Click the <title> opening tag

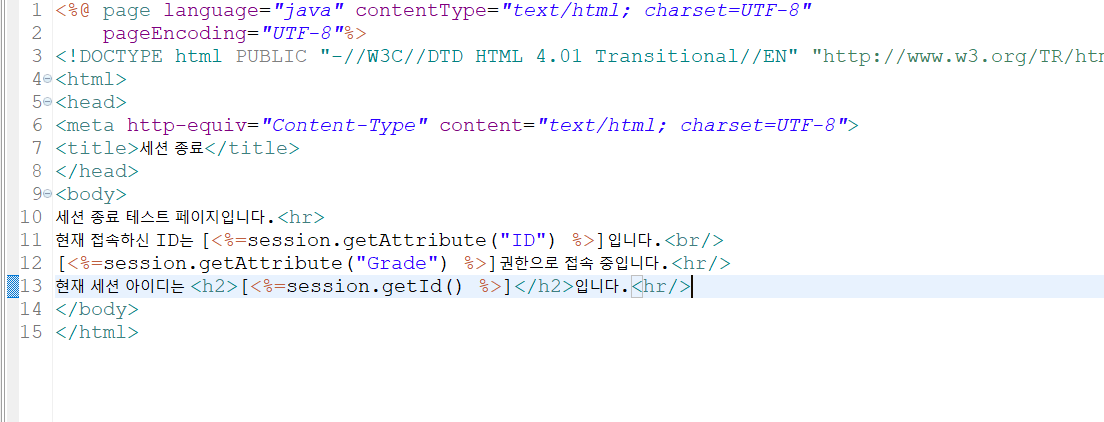point(96,149)
